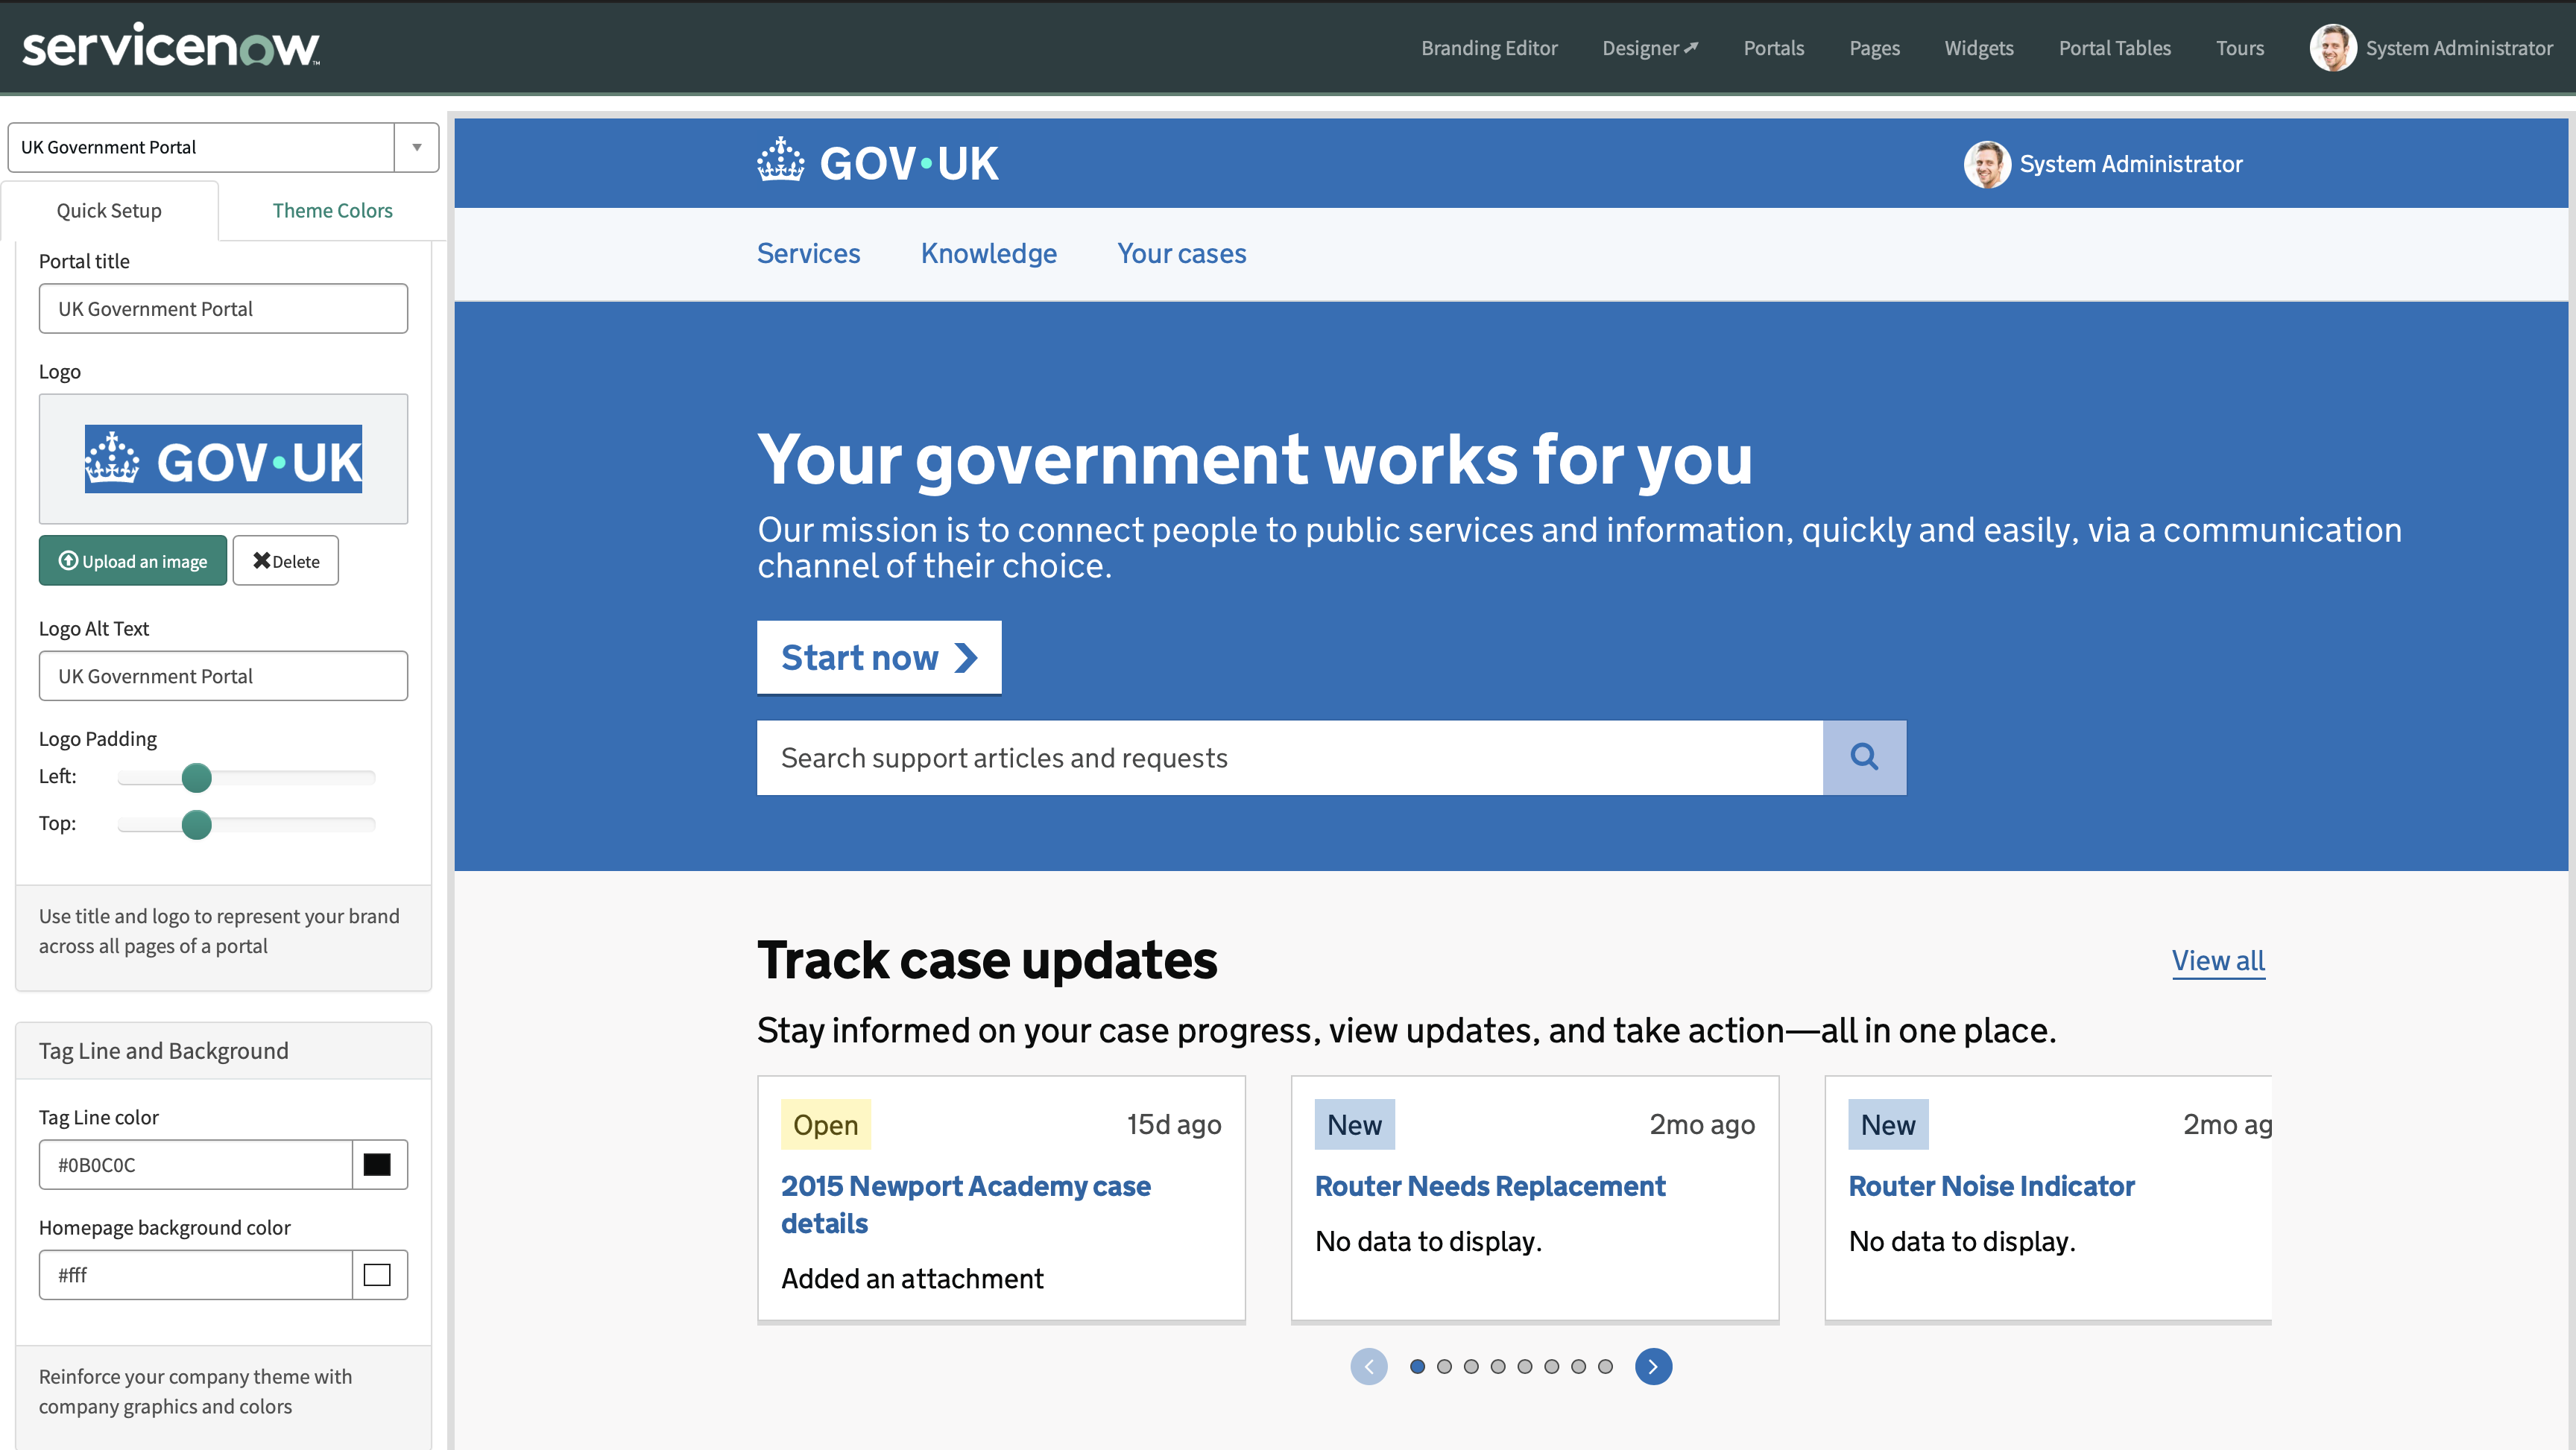Click the previous carousel arrow

point(1369,1366)
